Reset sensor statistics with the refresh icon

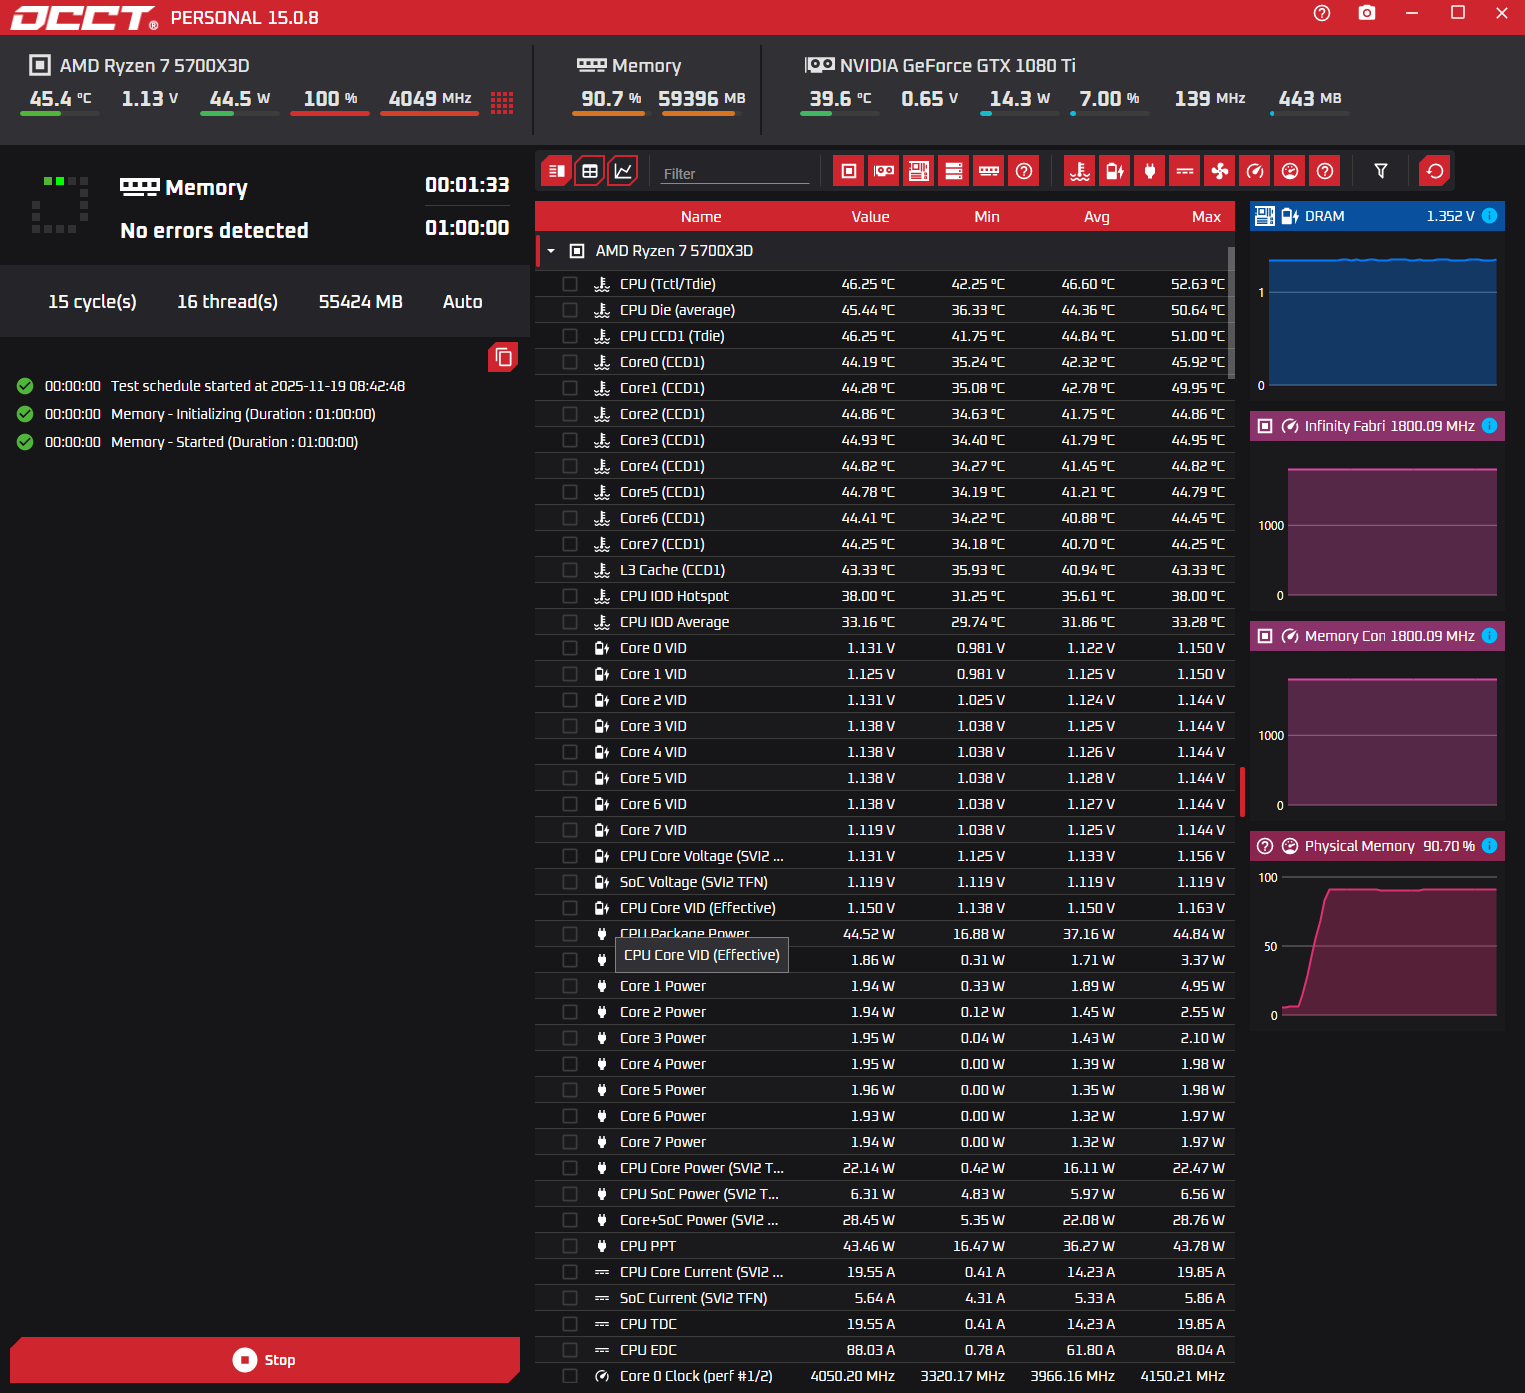1435,171
